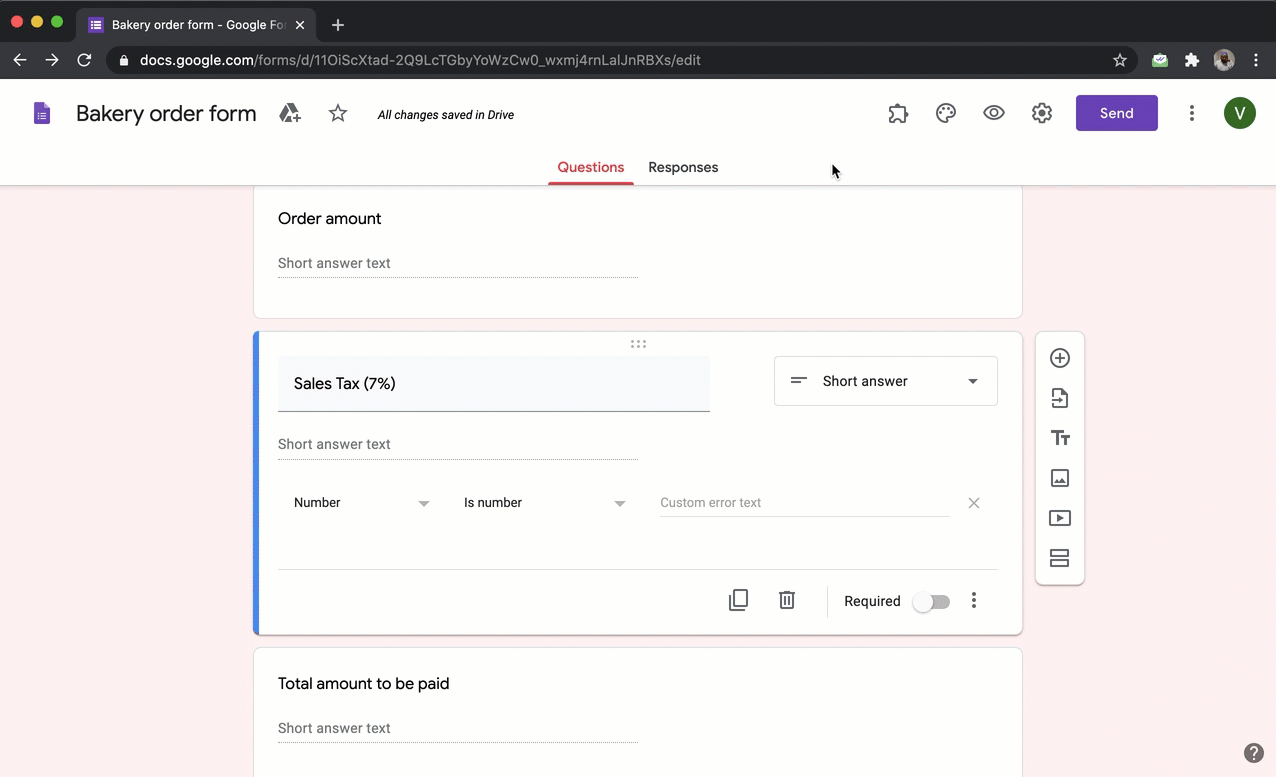
Task: Select the Questions tab
Action: click(x=590, y=167)
